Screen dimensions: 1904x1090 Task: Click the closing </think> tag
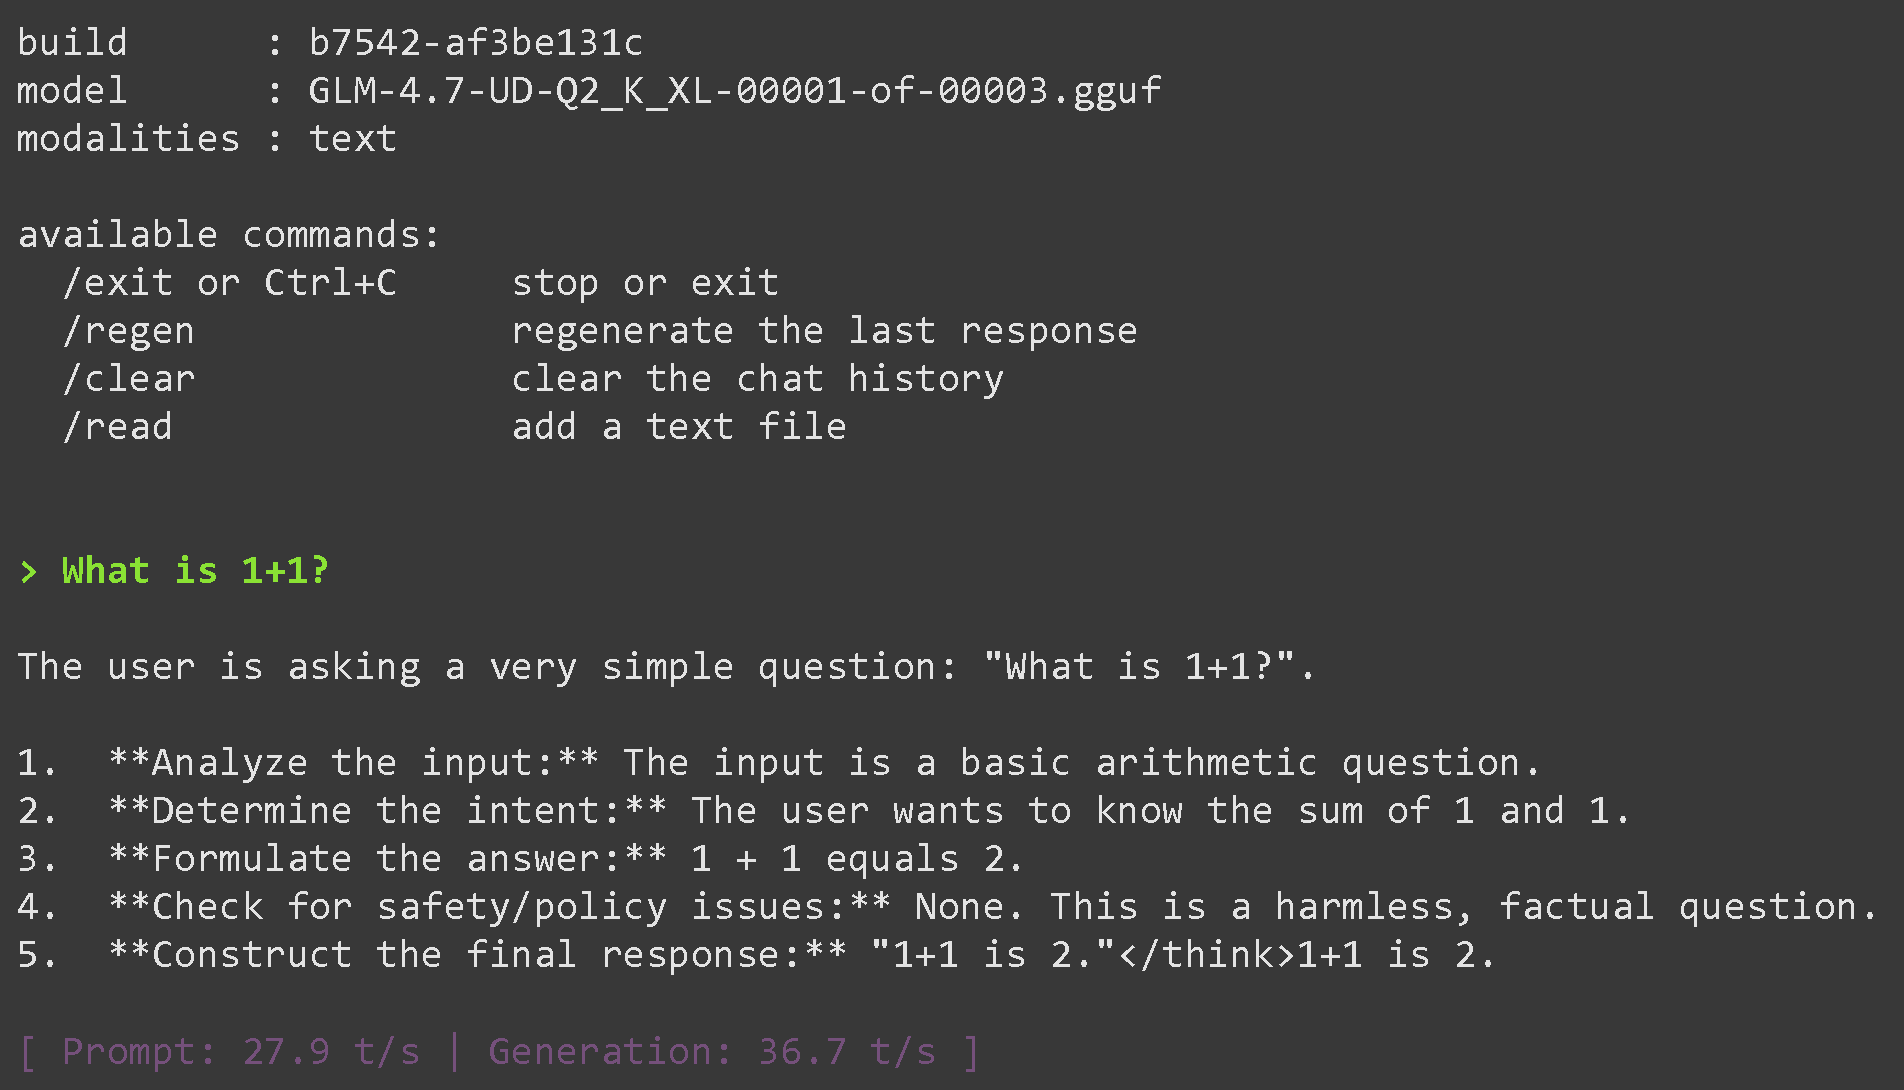(x=1207, y=955)
